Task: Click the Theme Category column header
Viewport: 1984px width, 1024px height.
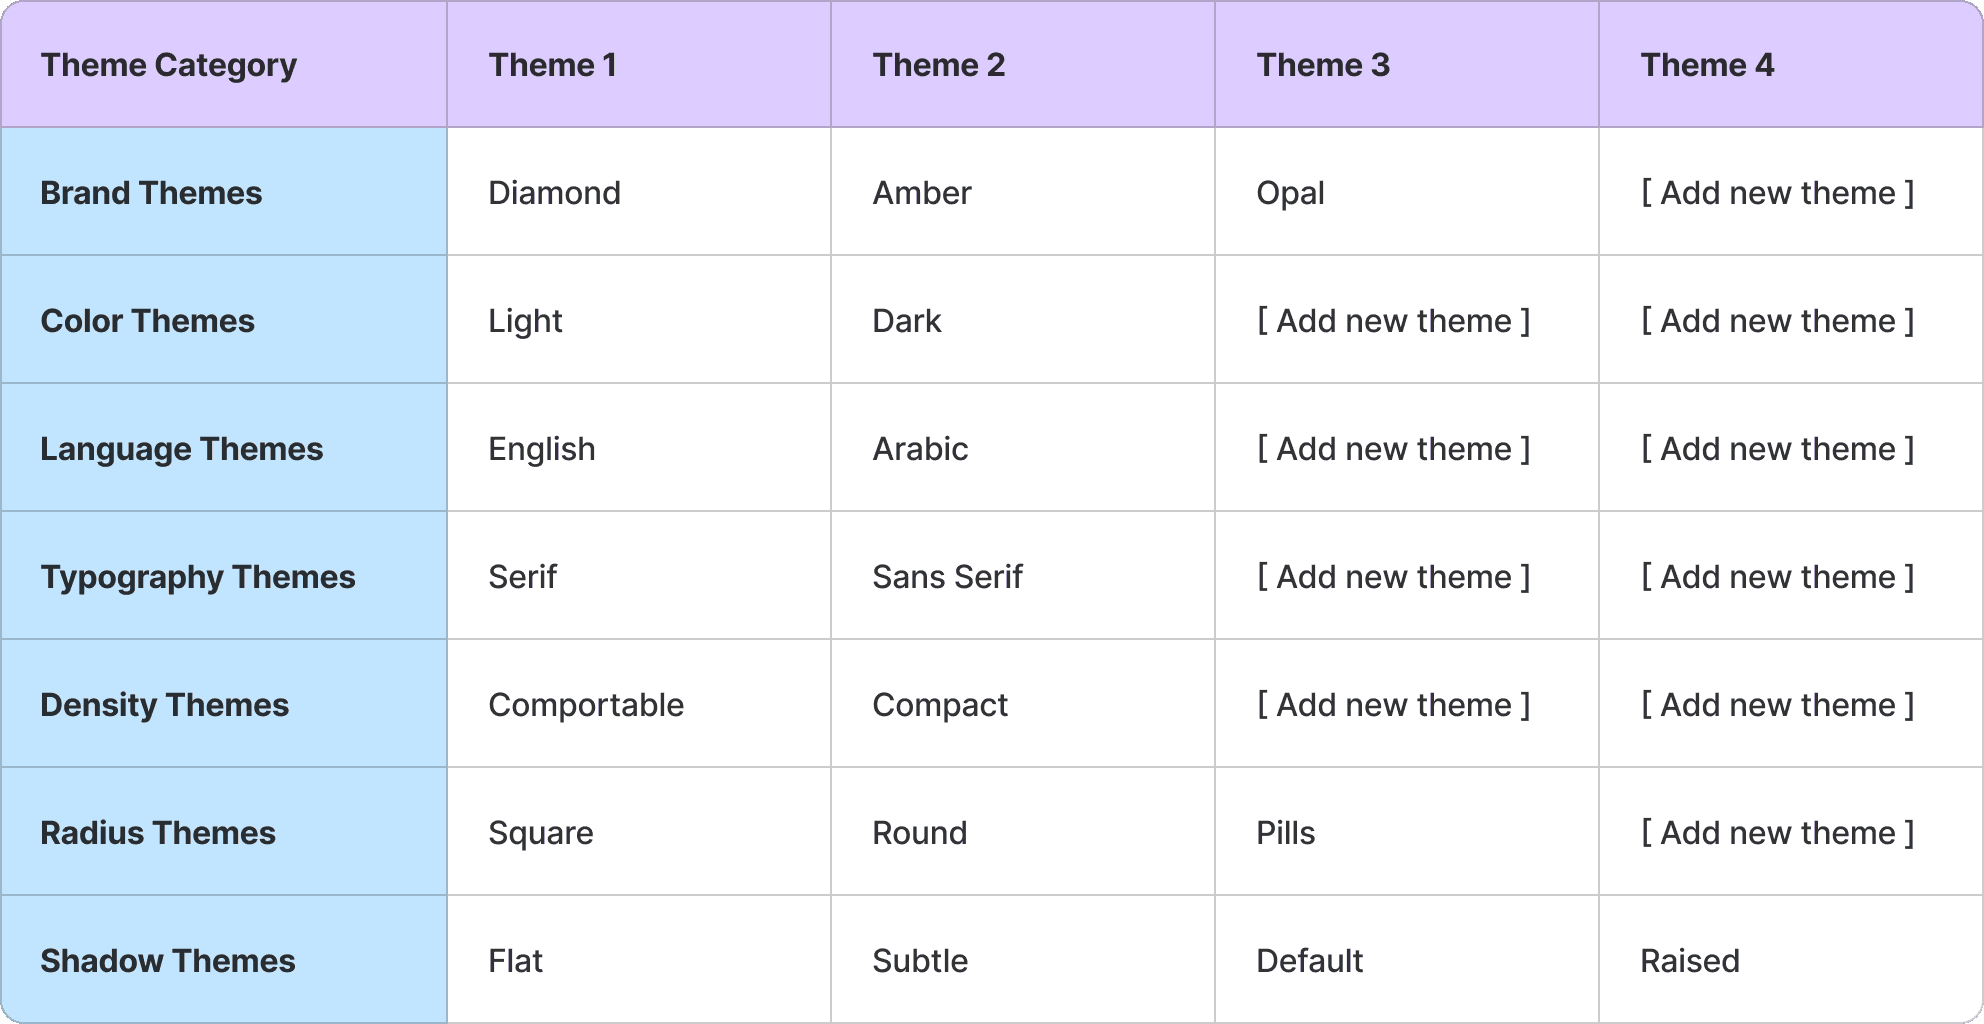Action: coord(169,65)
